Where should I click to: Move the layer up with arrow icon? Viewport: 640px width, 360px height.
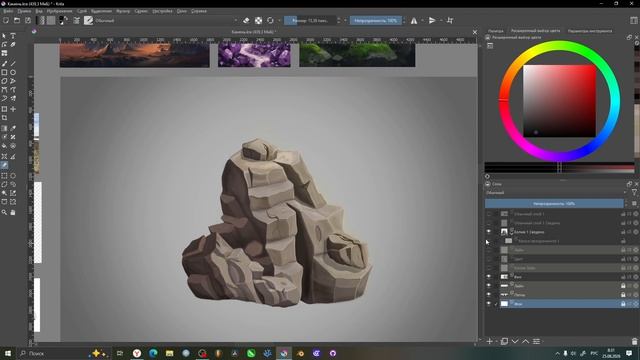(526, 341)
